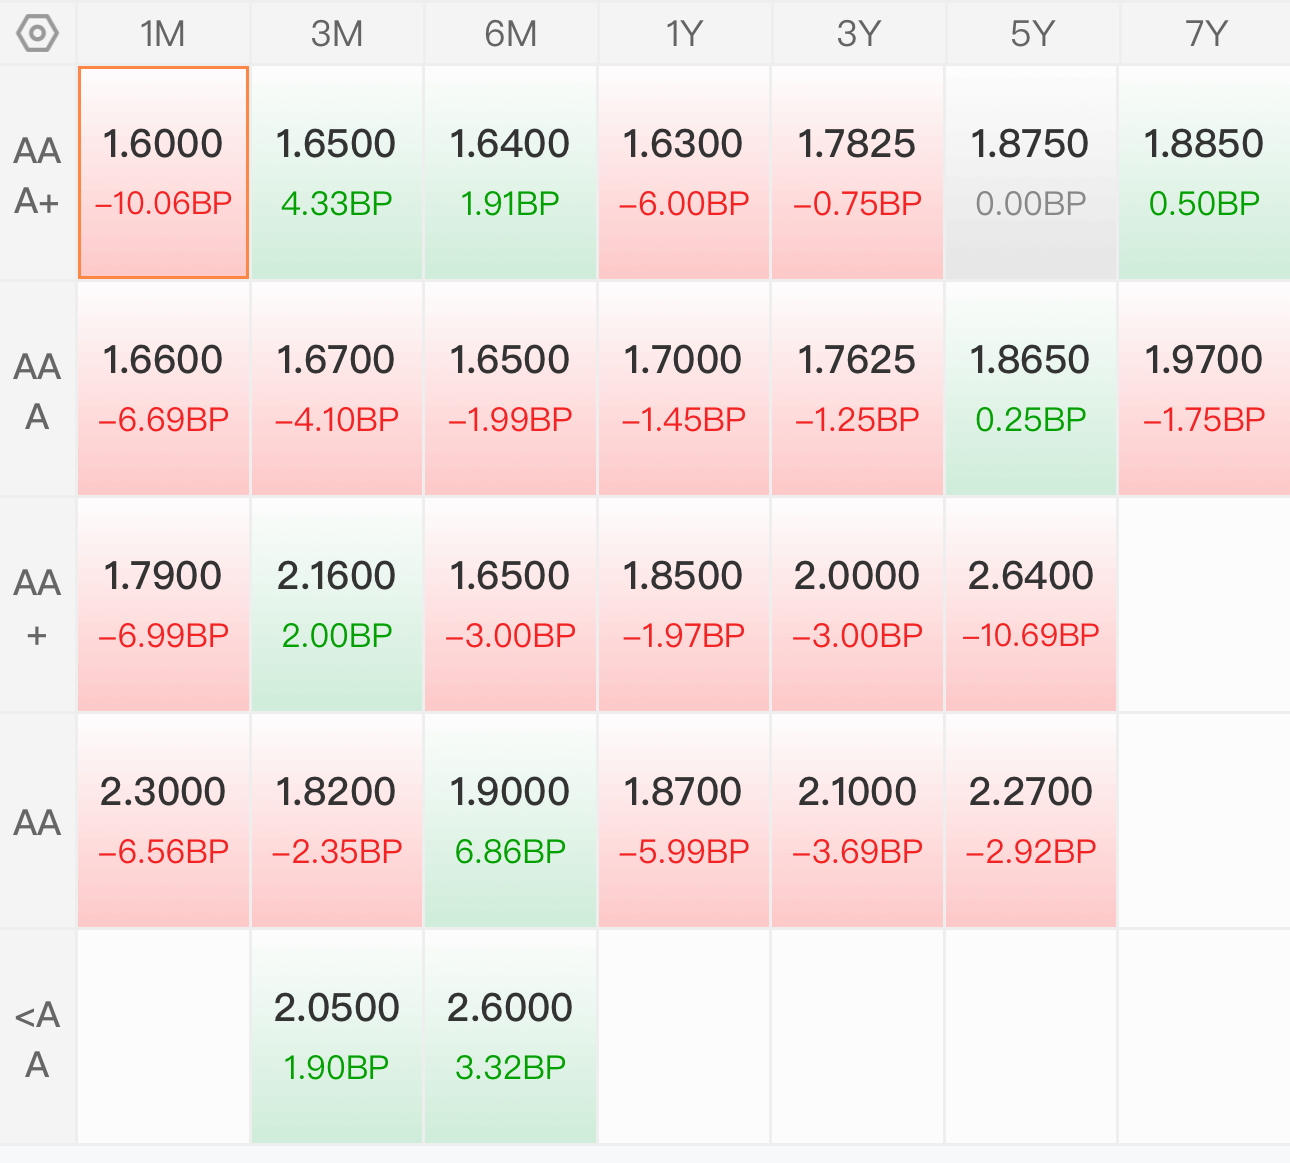The image size is (1290, 1163).
Task: Open the AA+ 5Y cell 2.6400
Action: click(x=1031, y=605)
